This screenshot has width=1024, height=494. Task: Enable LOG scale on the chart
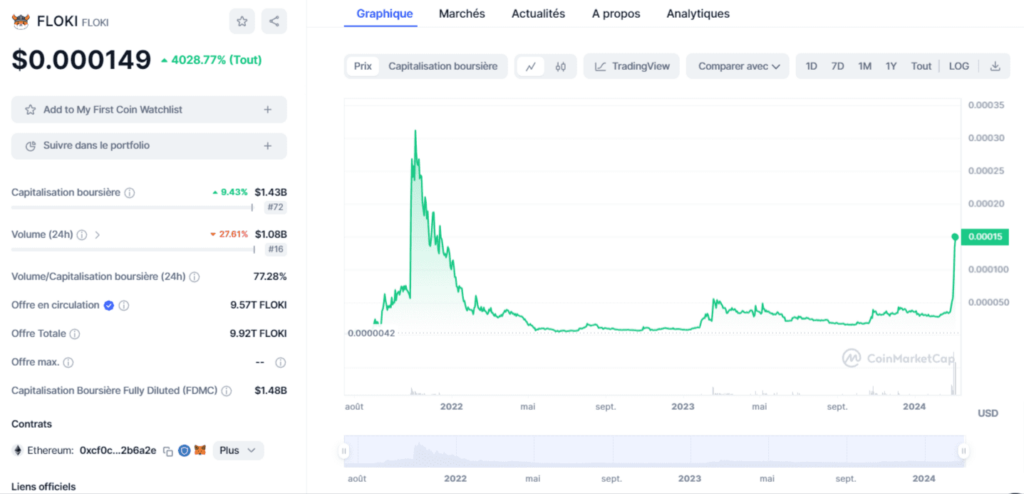(x=958, y=67)
